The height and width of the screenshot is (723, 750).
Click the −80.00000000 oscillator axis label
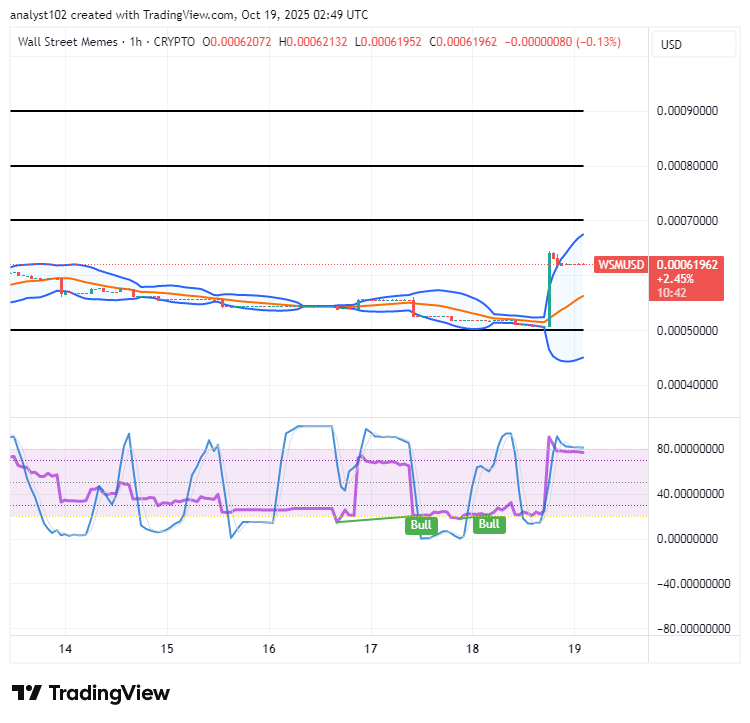tap(694, 629)
